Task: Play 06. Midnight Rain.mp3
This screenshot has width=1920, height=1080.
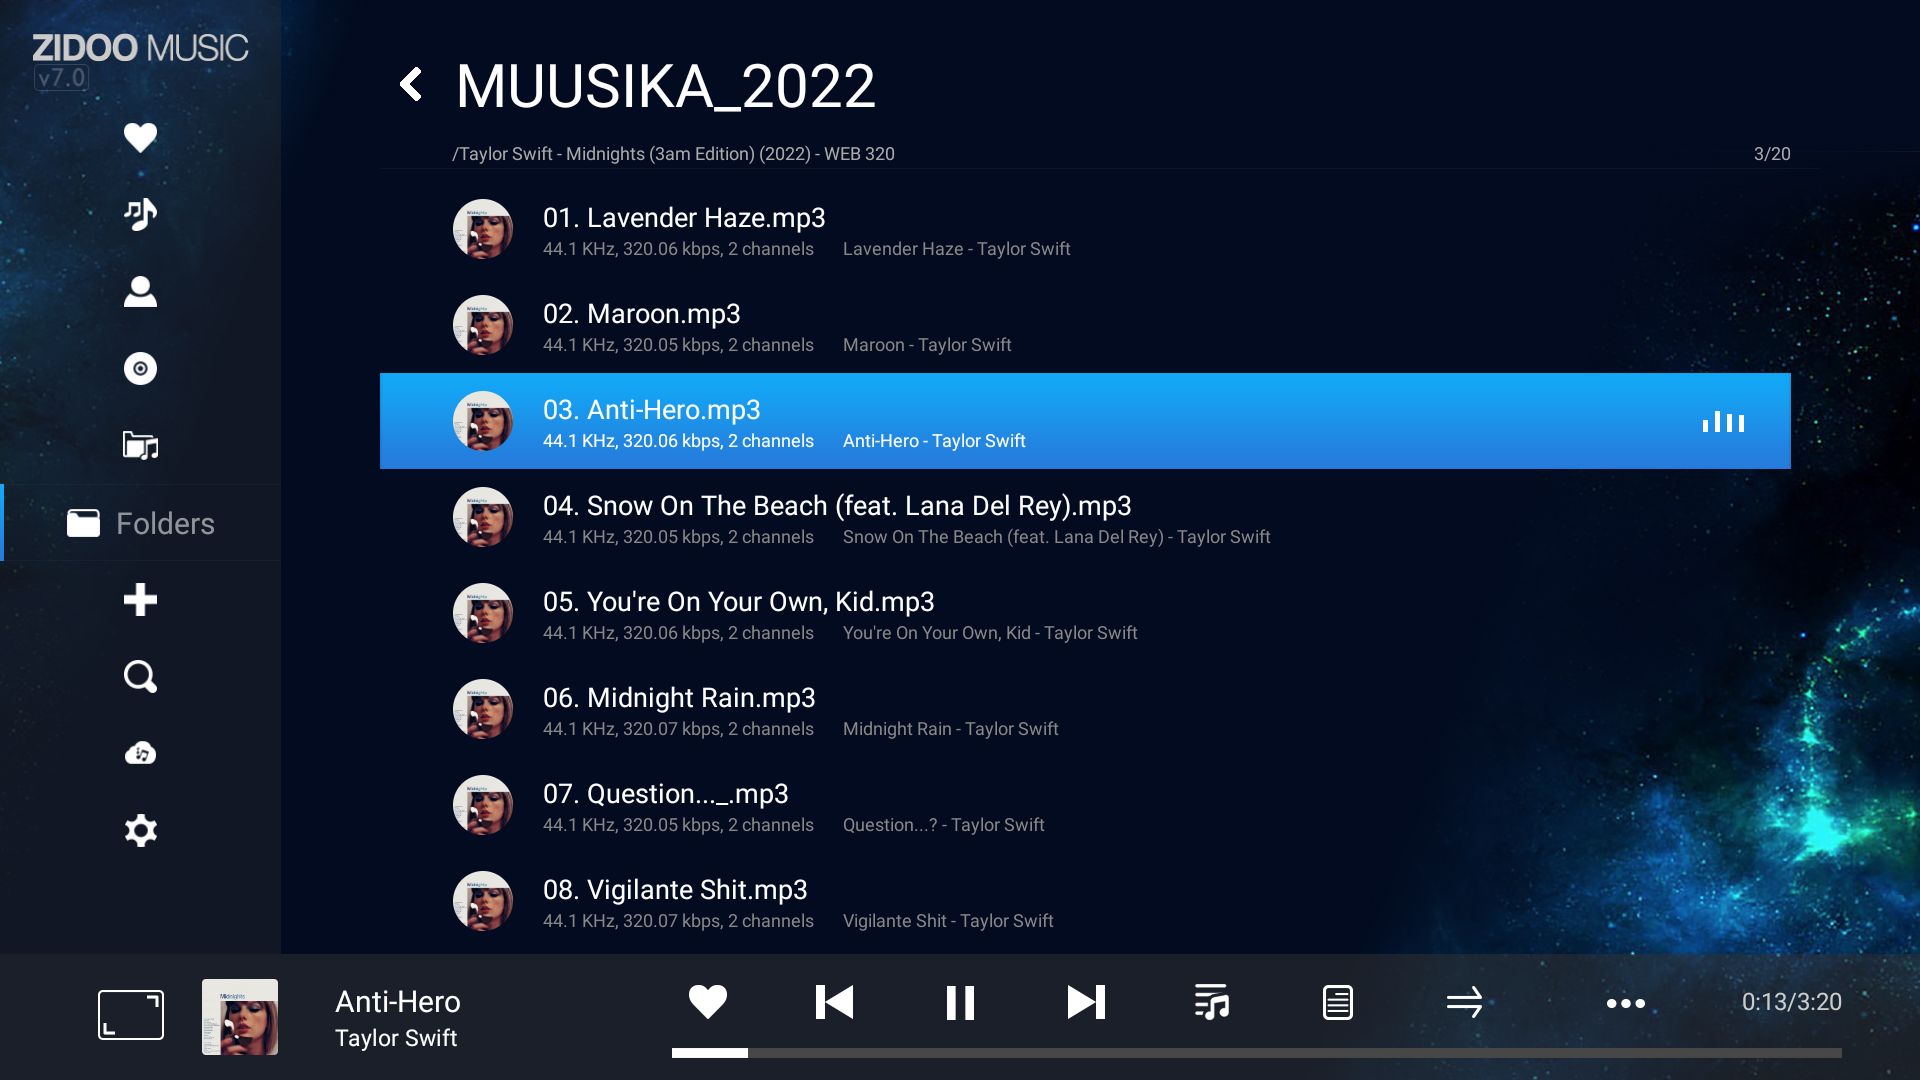Action: tap(1085, 710)
